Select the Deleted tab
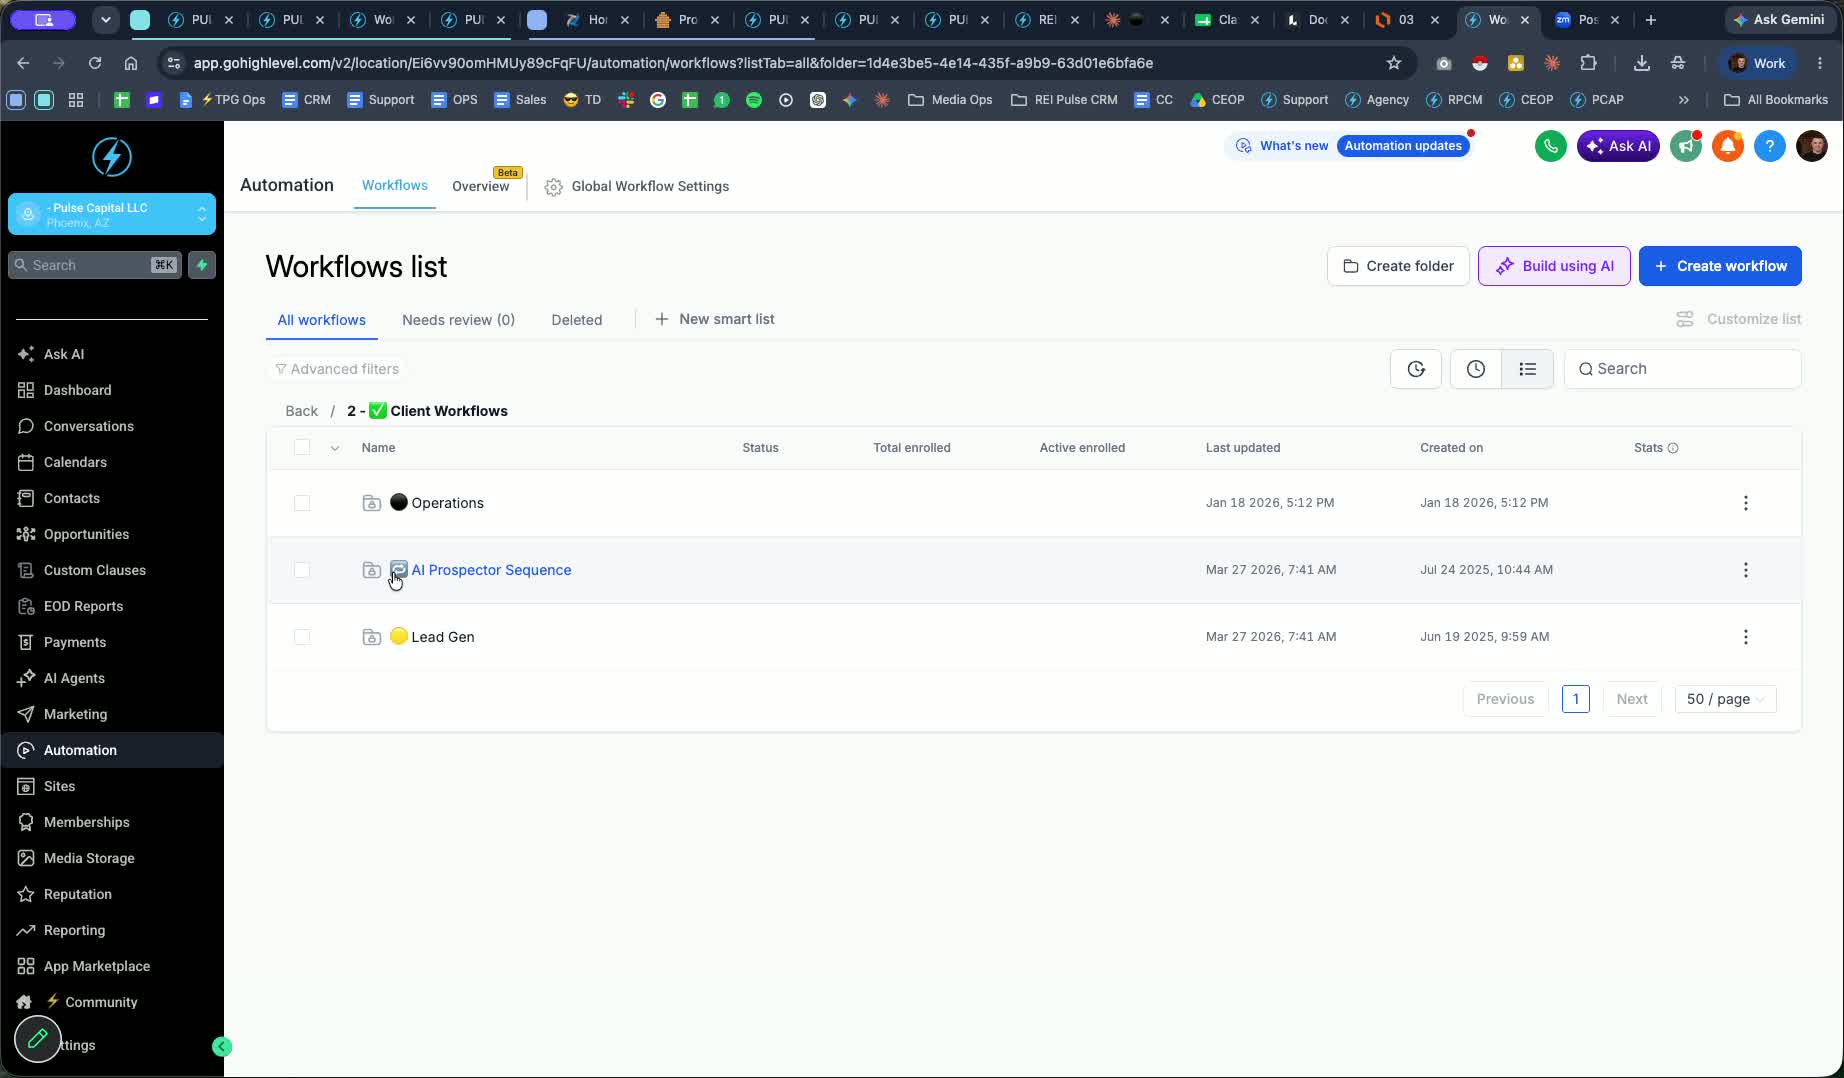This screenshot has height=1078, width=1844. point(577,320)
